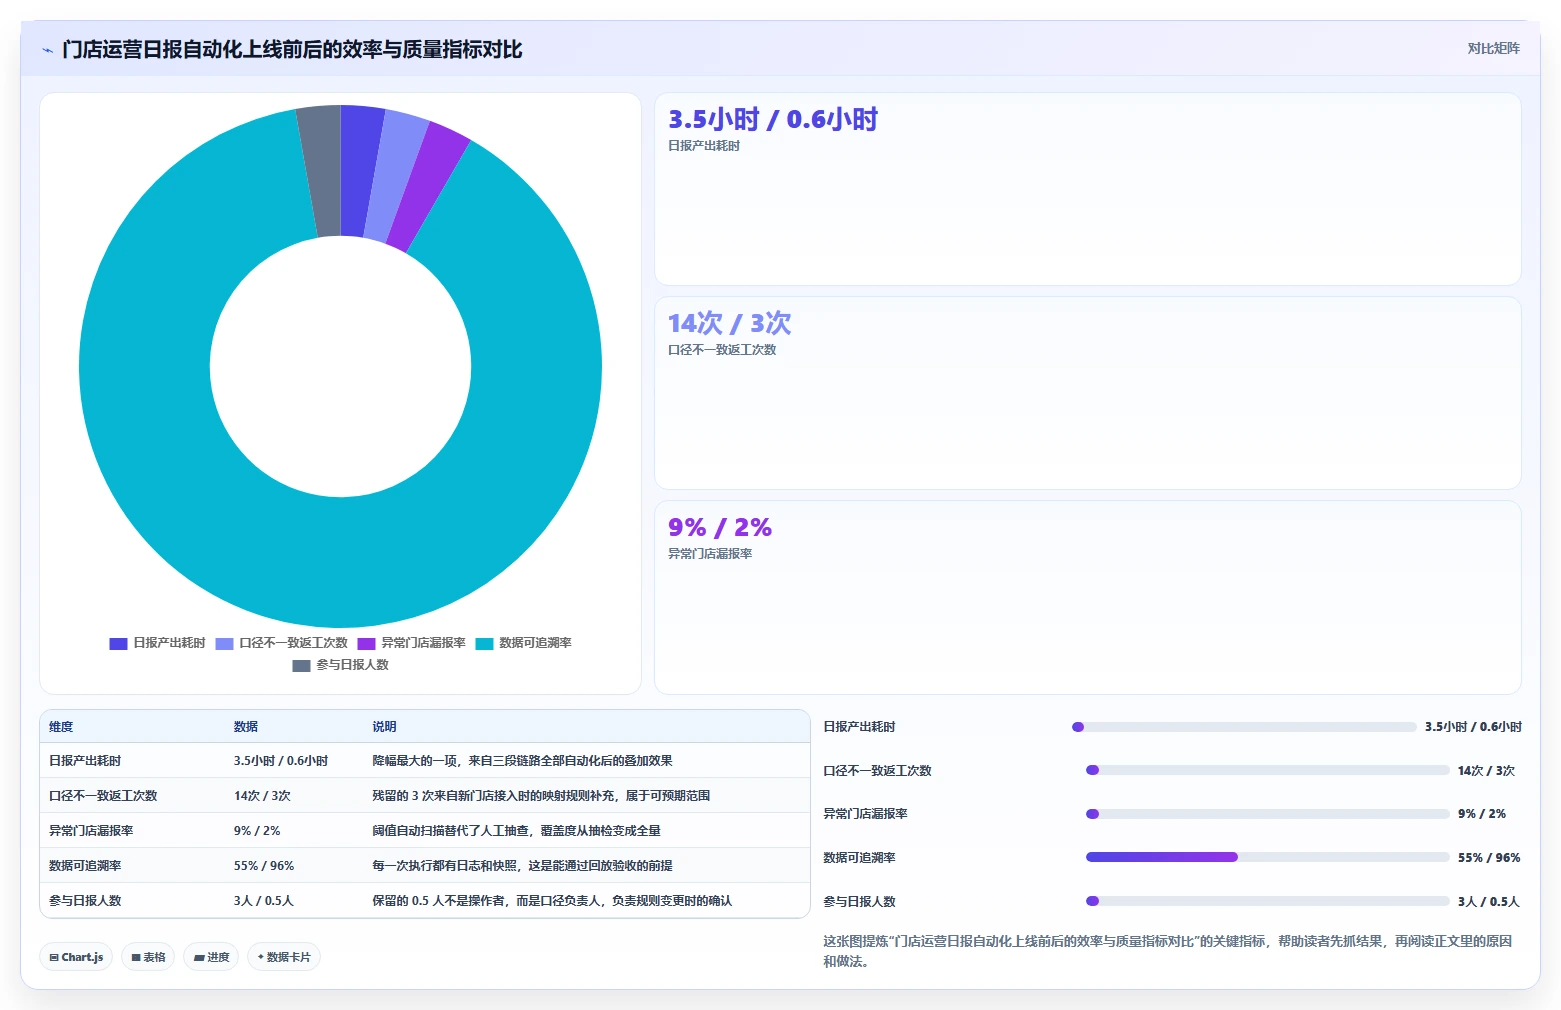Select the 异常门店漏报率 table row label
The width and height of the screenshot is (1561, 1010).
tap(91, 831)
